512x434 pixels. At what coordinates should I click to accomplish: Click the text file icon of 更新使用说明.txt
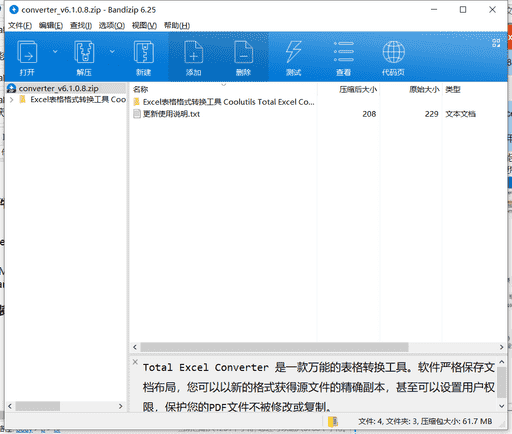pos(137,114)
